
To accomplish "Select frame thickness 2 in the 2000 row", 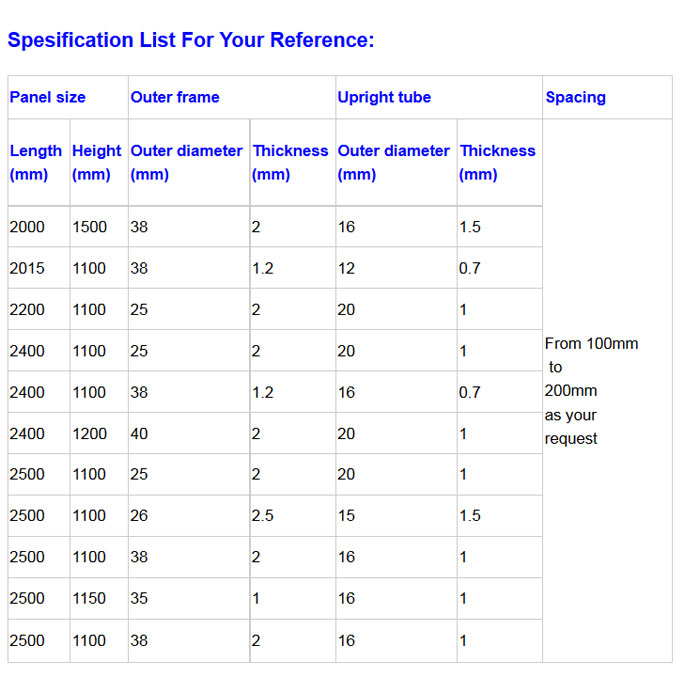I will point(256,227).
